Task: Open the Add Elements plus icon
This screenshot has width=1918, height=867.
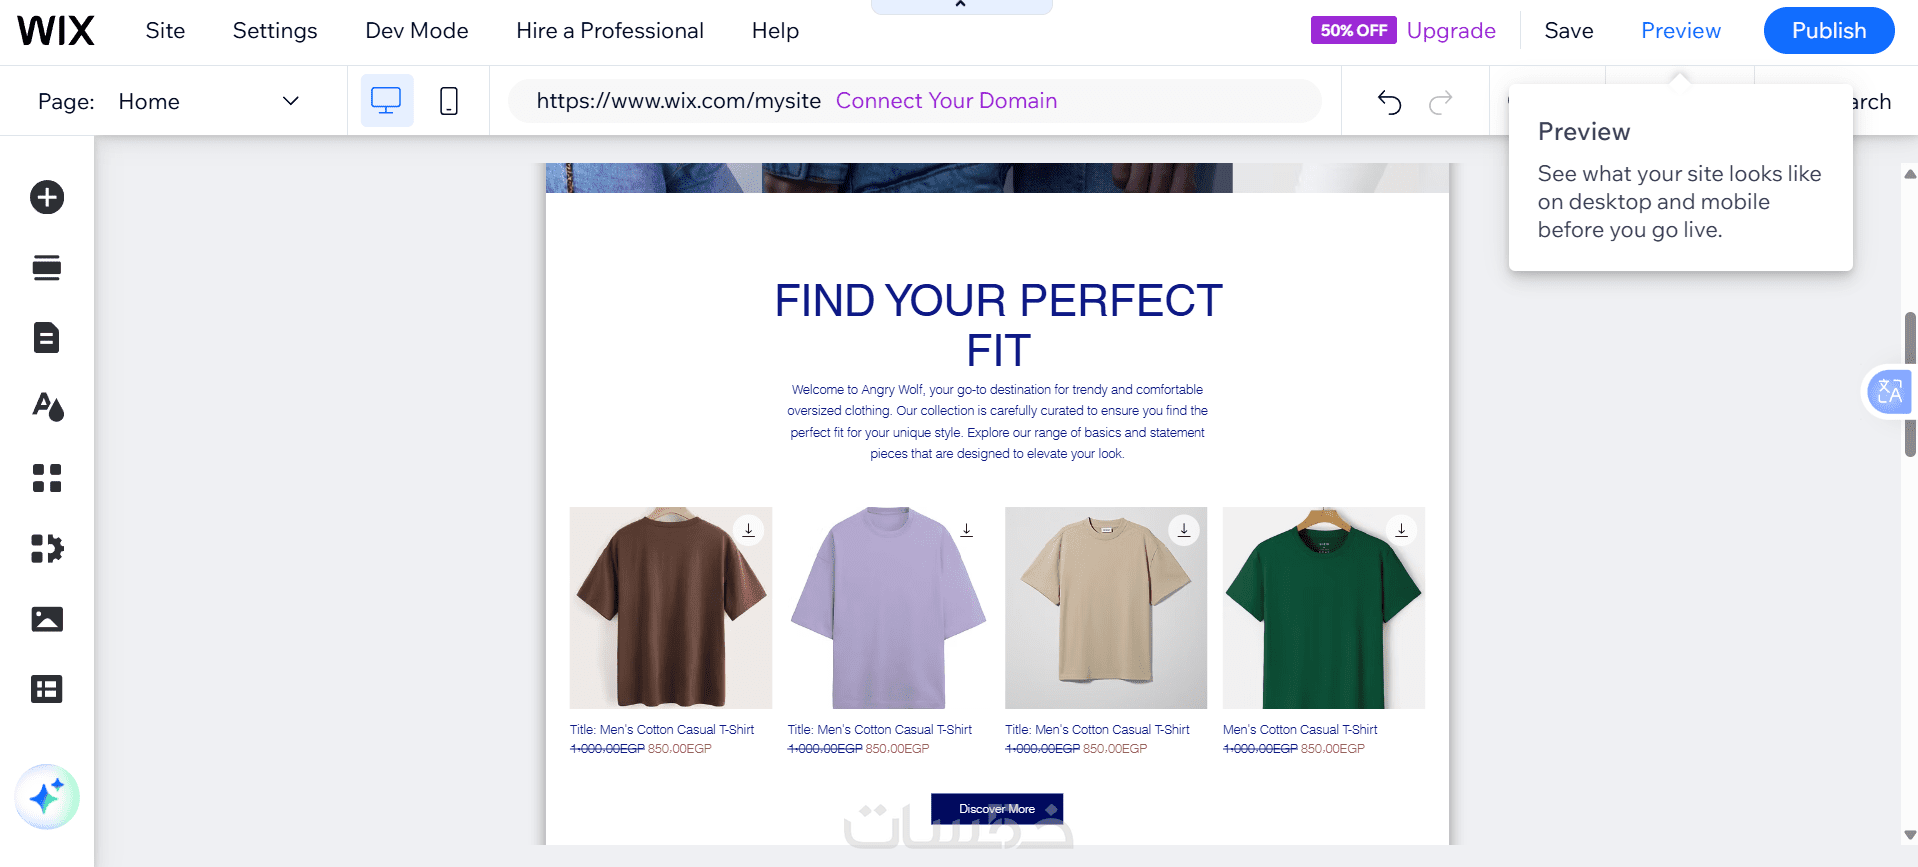Action: tap(47, 197)
